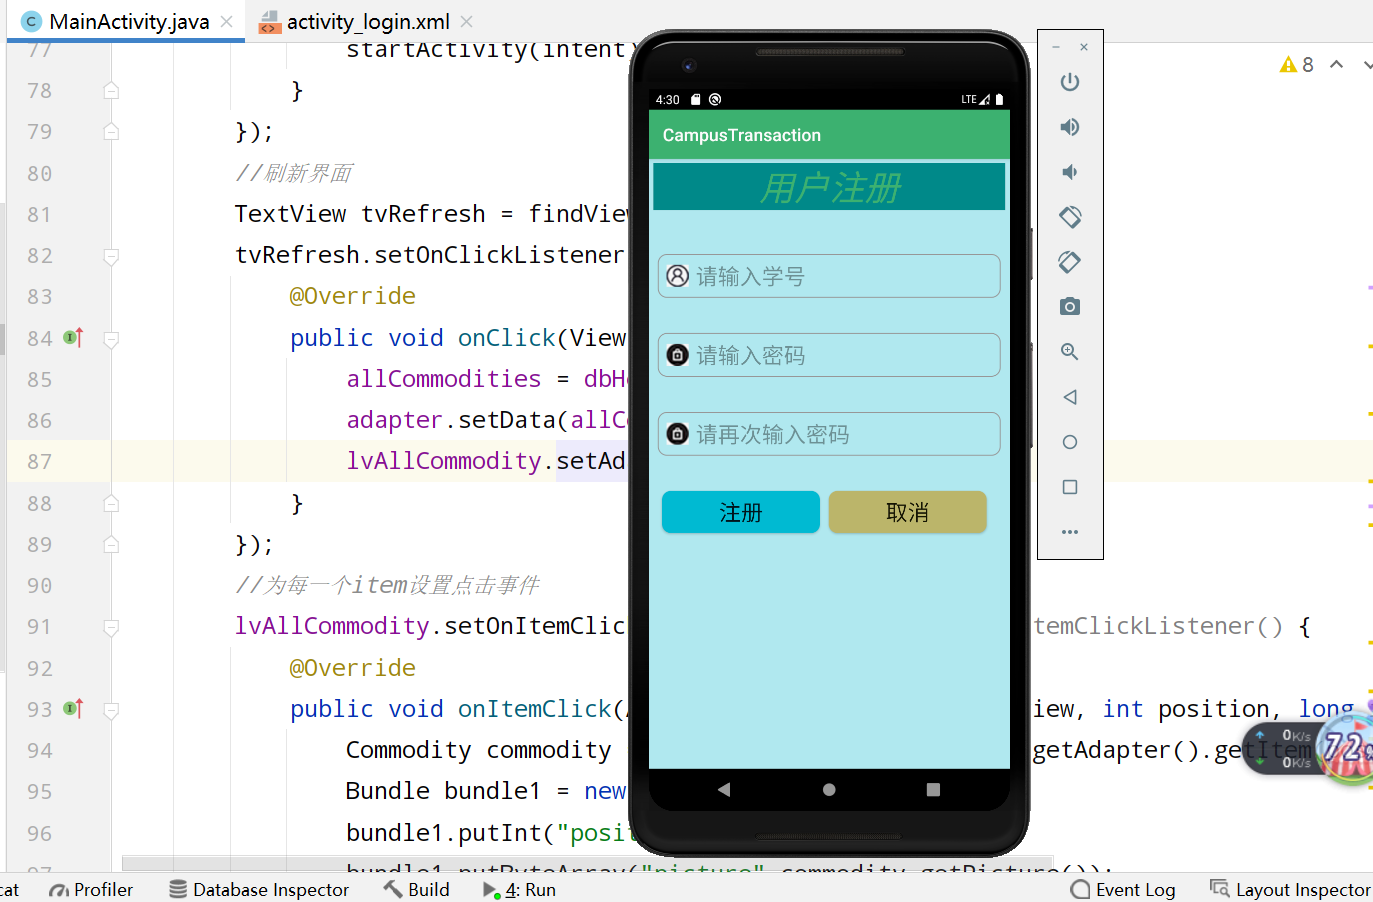
Task: Rotate emulator right icon
Action: tap(1070, 262)
